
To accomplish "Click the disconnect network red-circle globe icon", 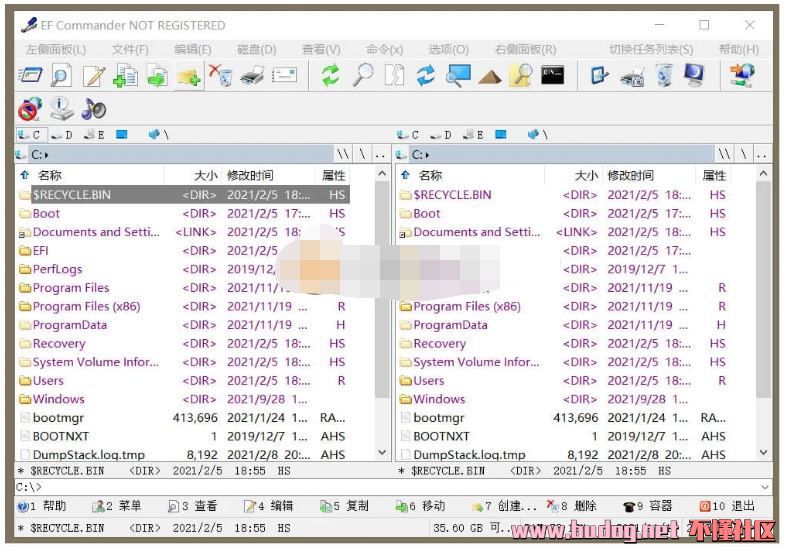I will 30,109.
